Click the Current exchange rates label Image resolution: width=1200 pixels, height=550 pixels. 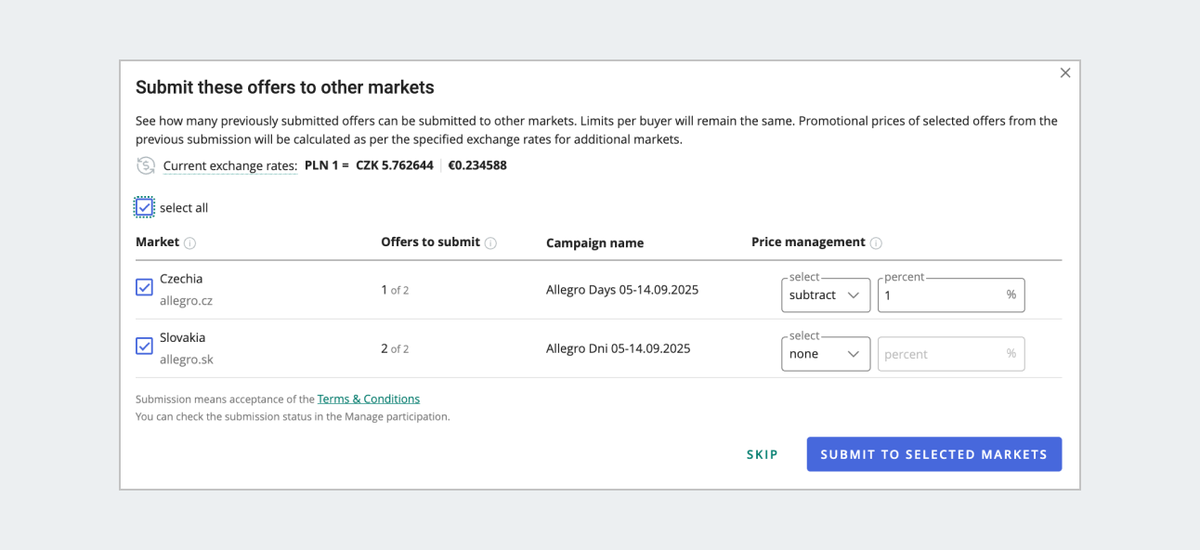point(230,166)
